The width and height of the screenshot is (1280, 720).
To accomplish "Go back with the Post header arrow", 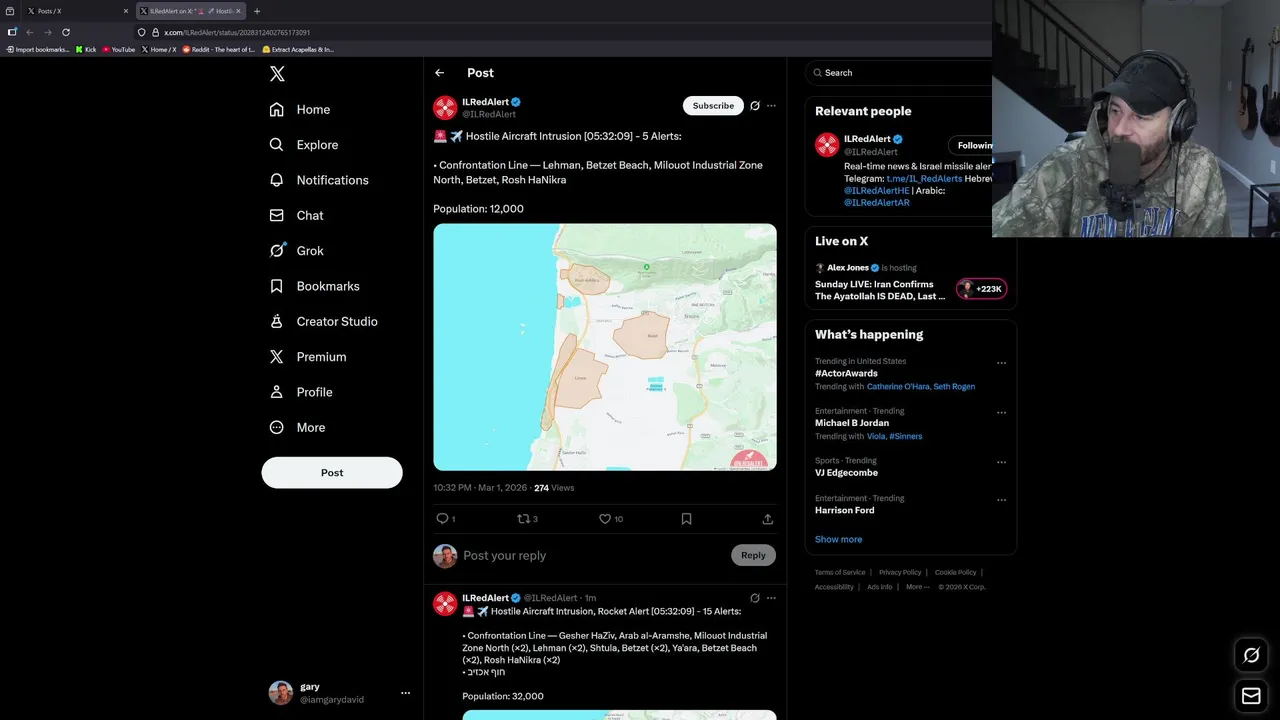I will pyautogui.click(x=439, y=73).
